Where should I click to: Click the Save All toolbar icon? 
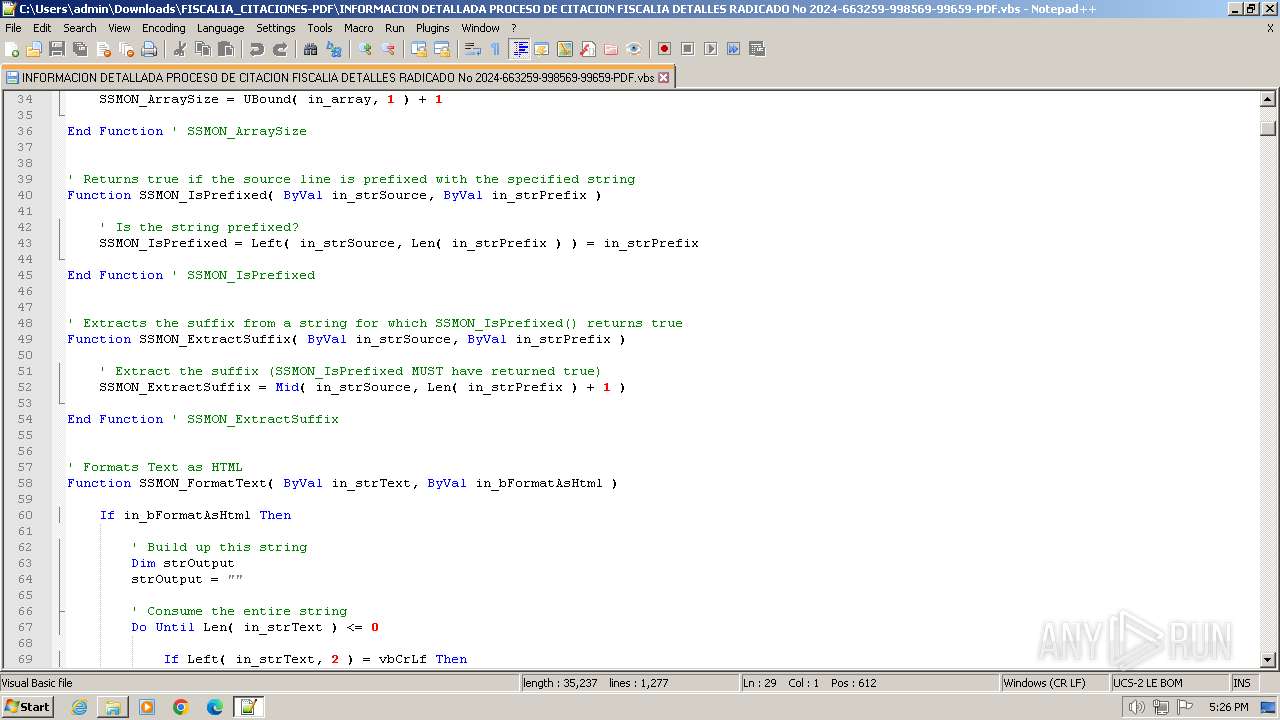pos(80,49)
